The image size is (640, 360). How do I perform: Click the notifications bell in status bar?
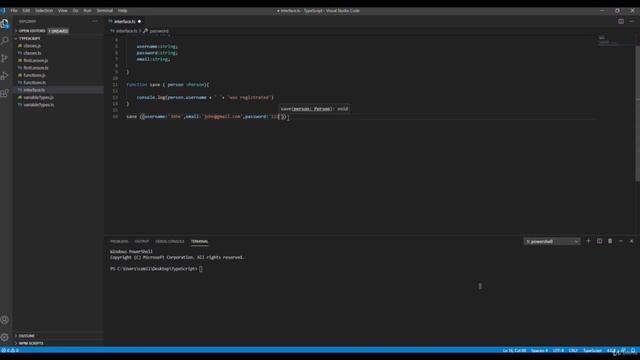[x=633, y=350]
